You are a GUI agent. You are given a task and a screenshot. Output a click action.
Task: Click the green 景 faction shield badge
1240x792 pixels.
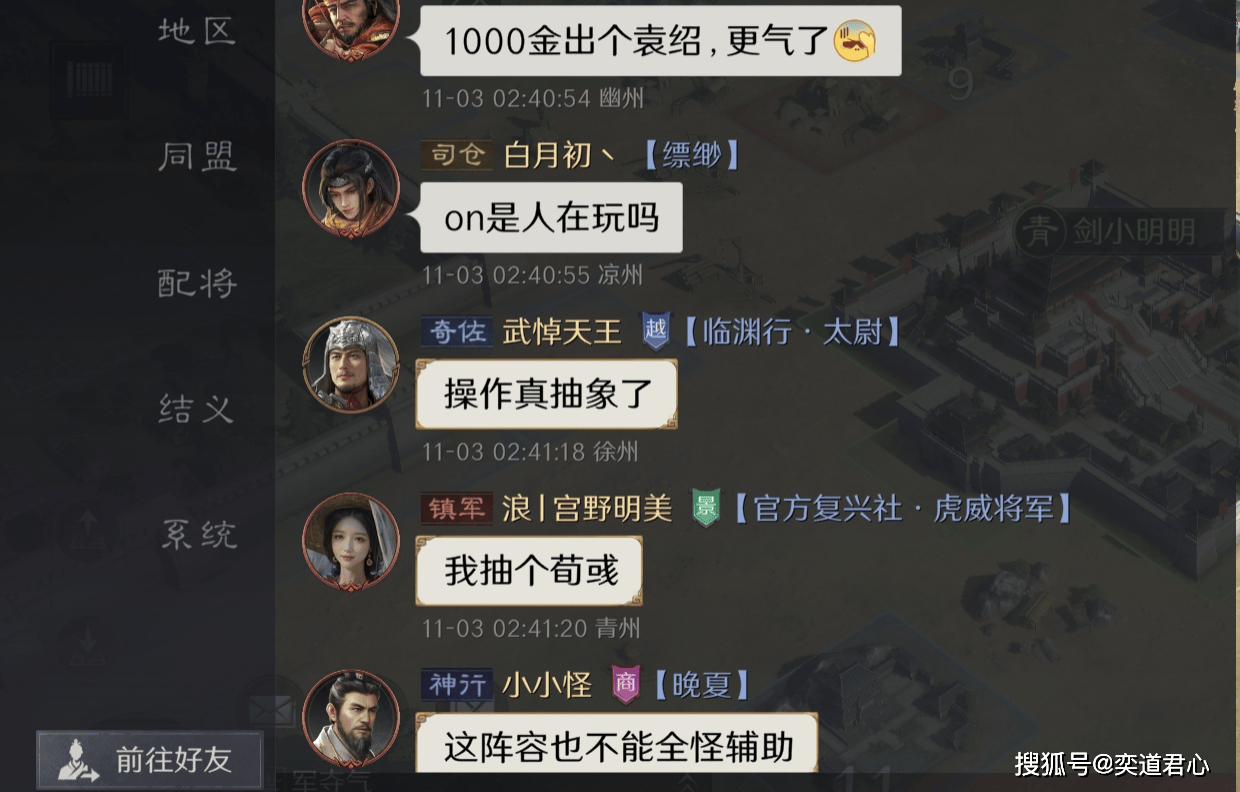[706, 508]
